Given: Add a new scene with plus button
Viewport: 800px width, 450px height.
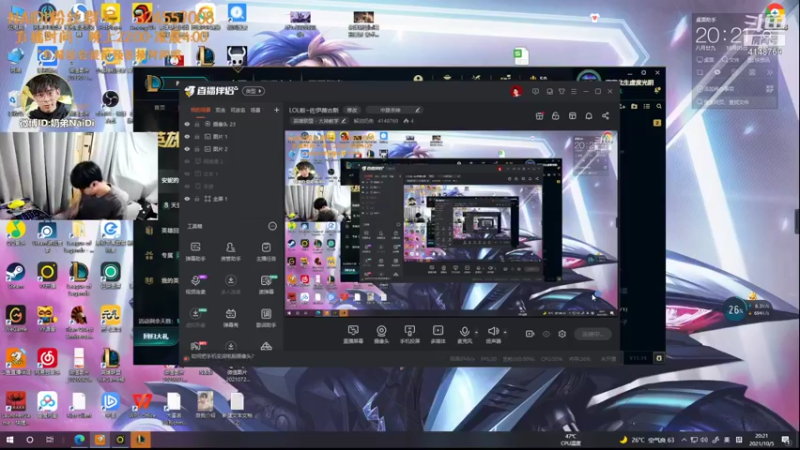Looking at the screenshot, I should (x=277, y=110).
